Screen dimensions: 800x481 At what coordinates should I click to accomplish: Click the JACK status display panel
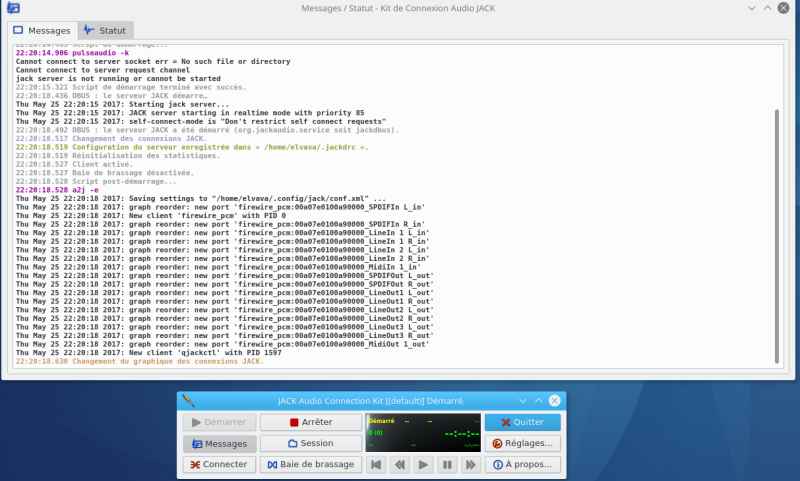(423, 433)
